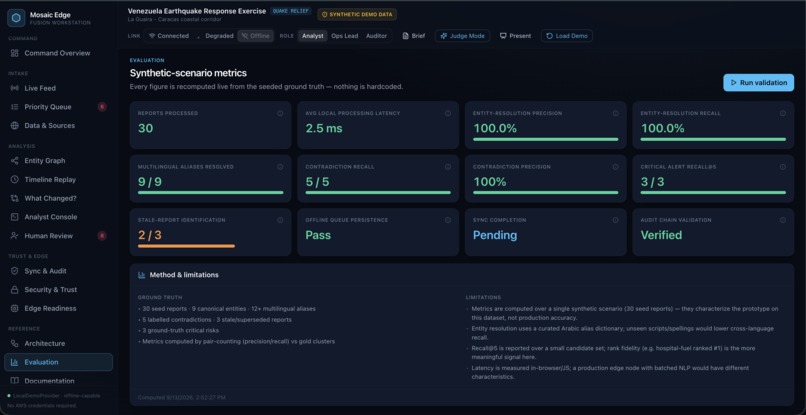Select the Analyst role
Screen dimensions: 806x415
(x=313, y=36)
